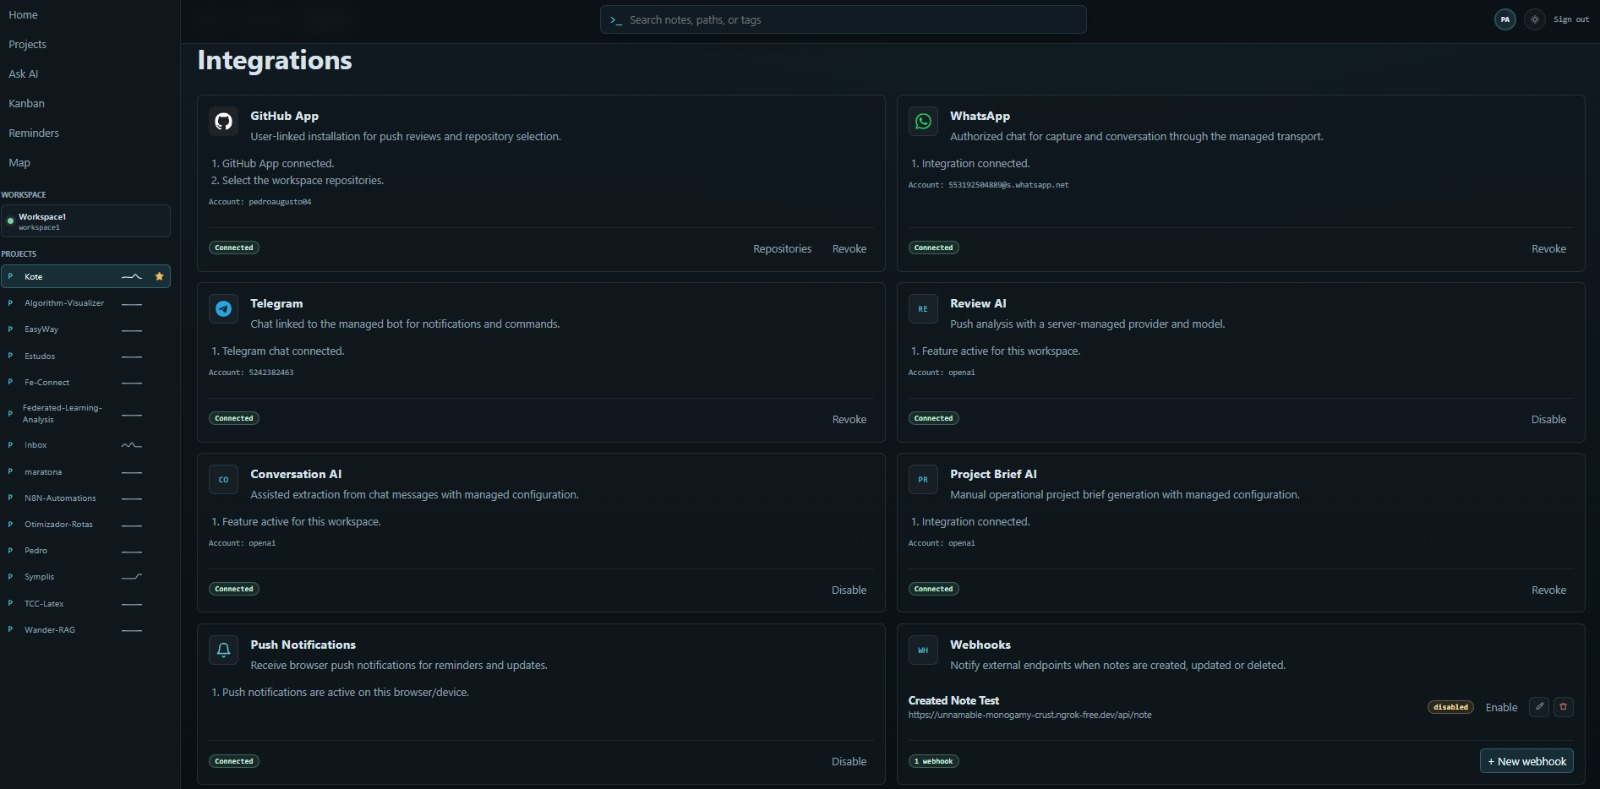Open Ask AI page
The image size is (1600, 789).
[23, 74]
